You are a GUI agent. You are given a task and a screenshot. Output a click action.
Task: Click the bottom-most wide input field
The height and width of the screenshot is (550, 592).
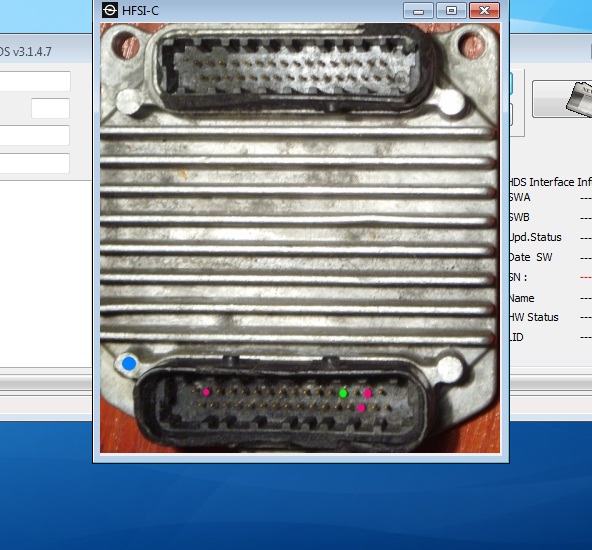click(35, 163)
